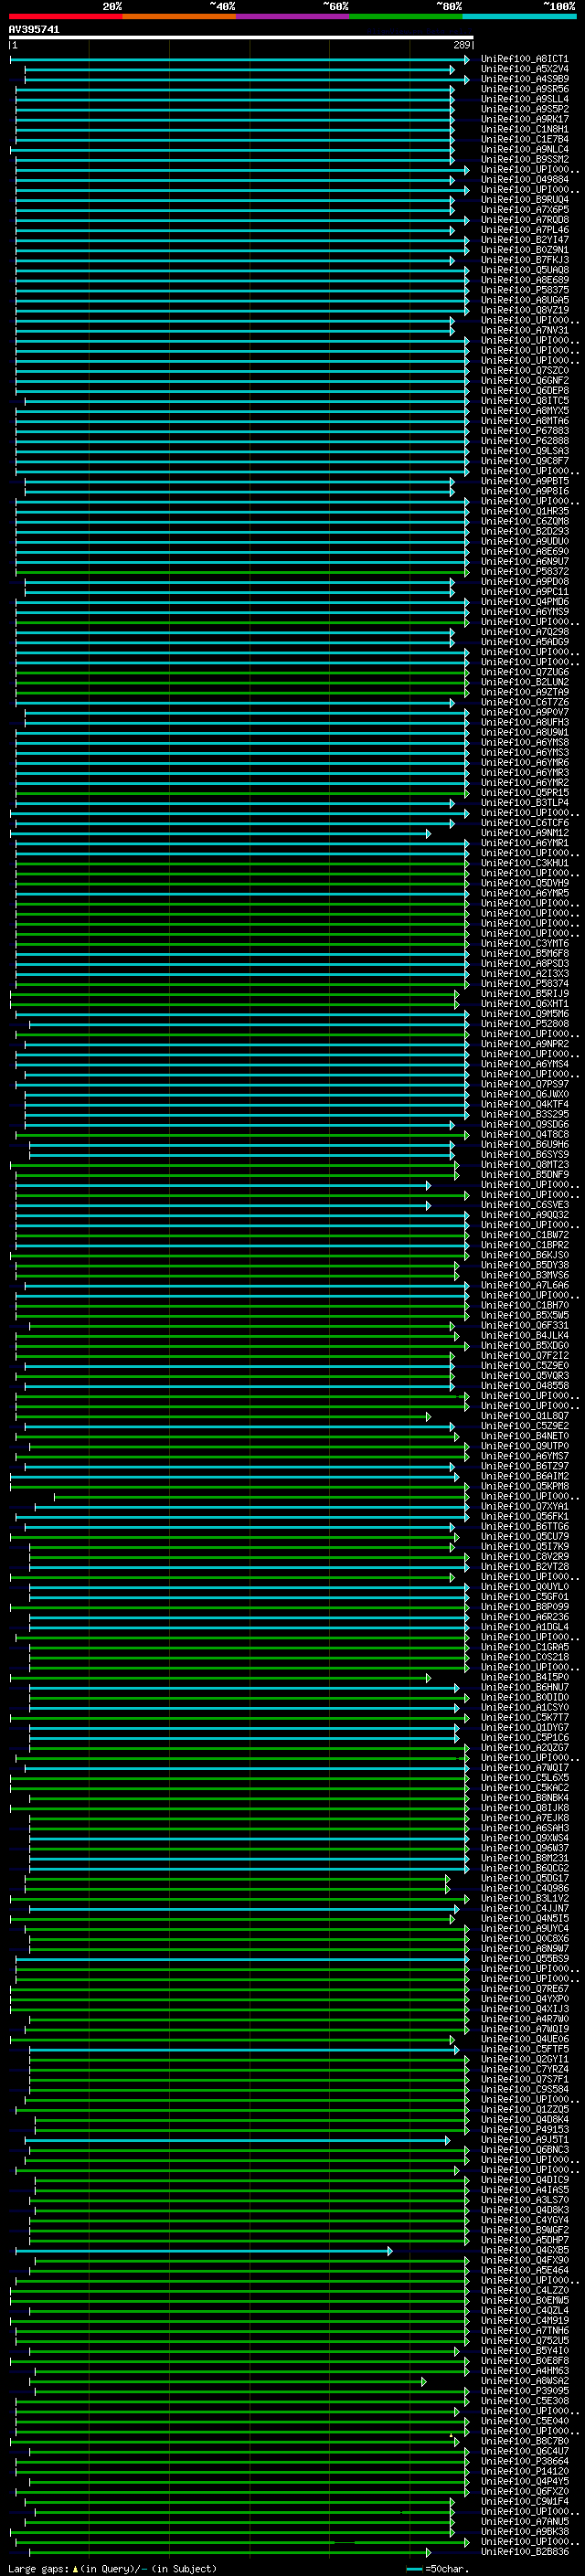585x2576 pixels.
Task: Select the UniRef100_B2B836 label
Action: 525,2552
